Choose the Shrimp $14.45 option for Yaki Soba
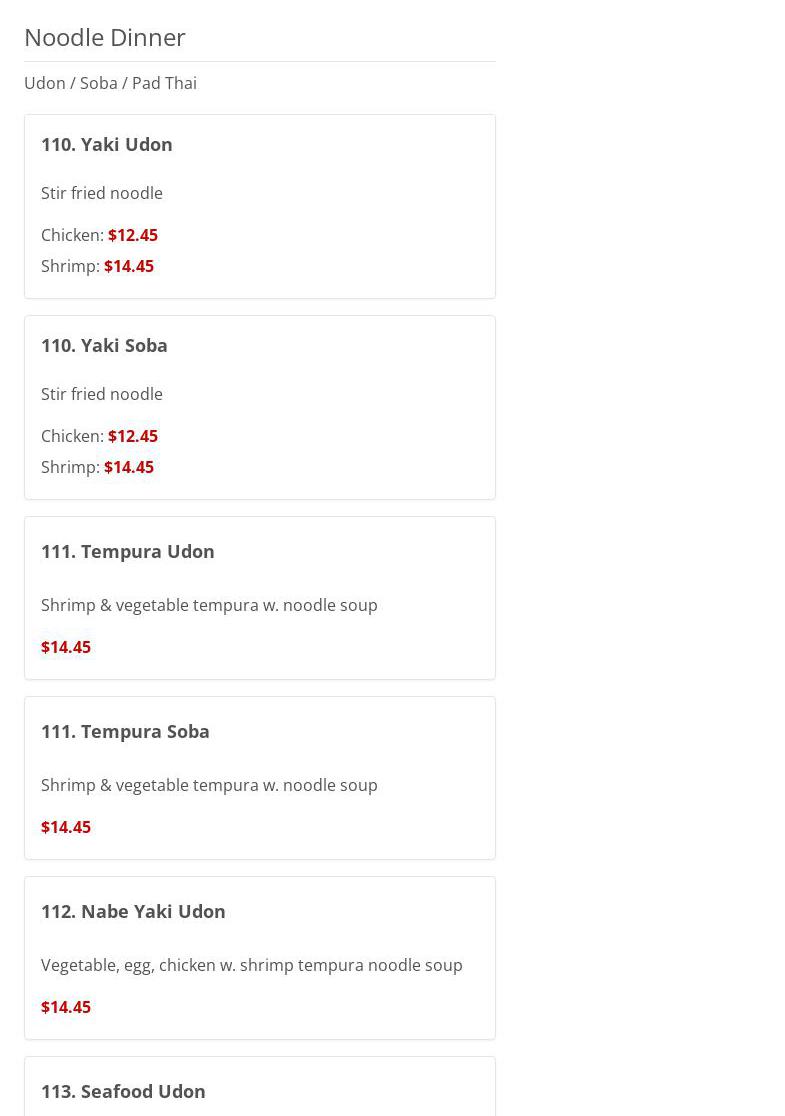 coord(98,467)
